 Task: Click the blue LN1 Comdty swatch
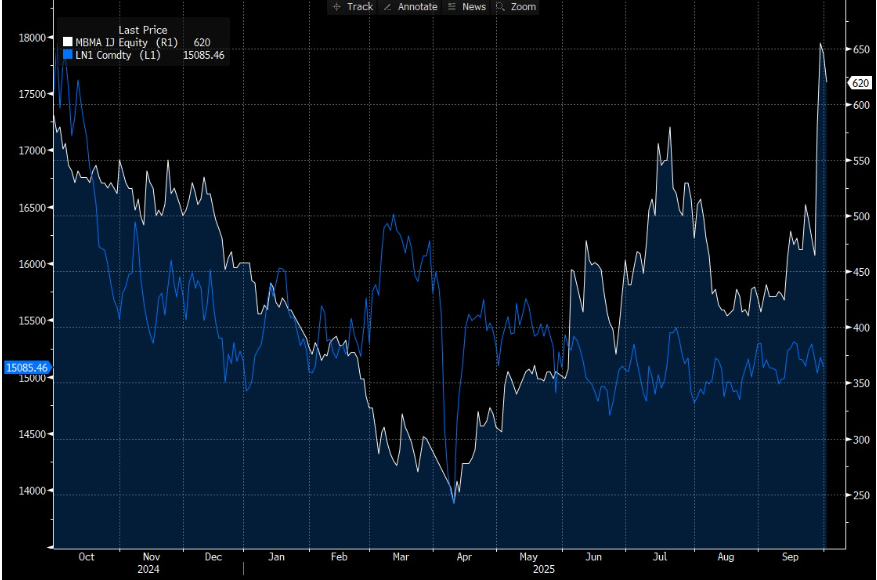coord(67,55)
